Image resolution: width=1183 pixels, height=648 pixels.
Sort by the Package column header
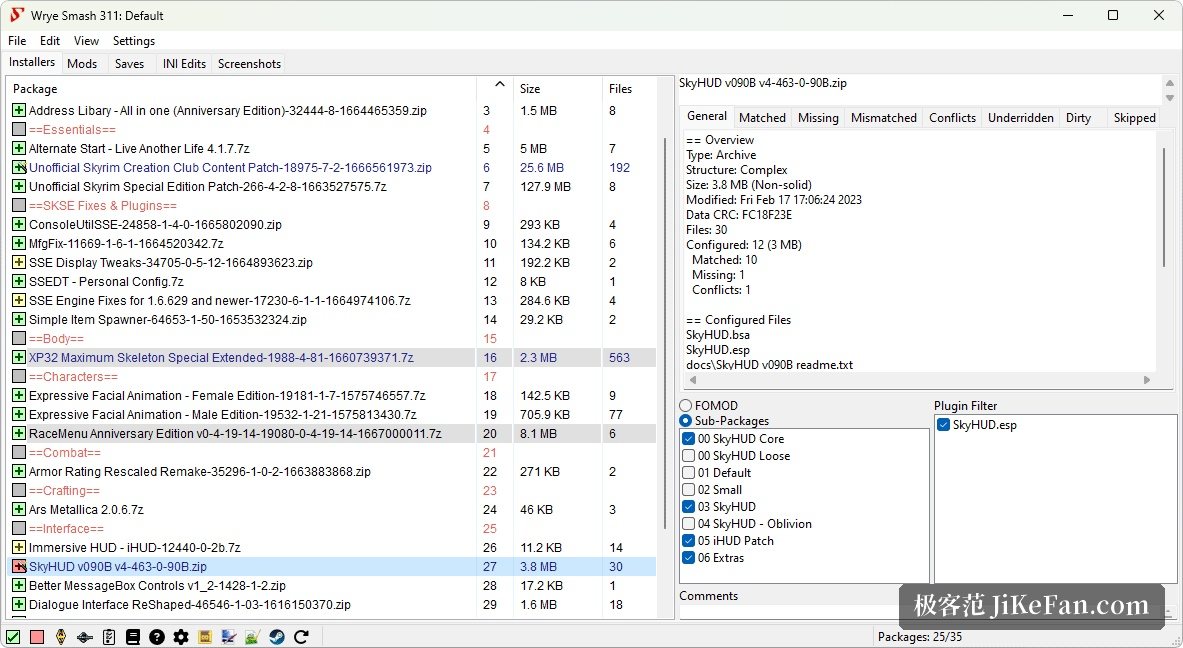(241, 88)
